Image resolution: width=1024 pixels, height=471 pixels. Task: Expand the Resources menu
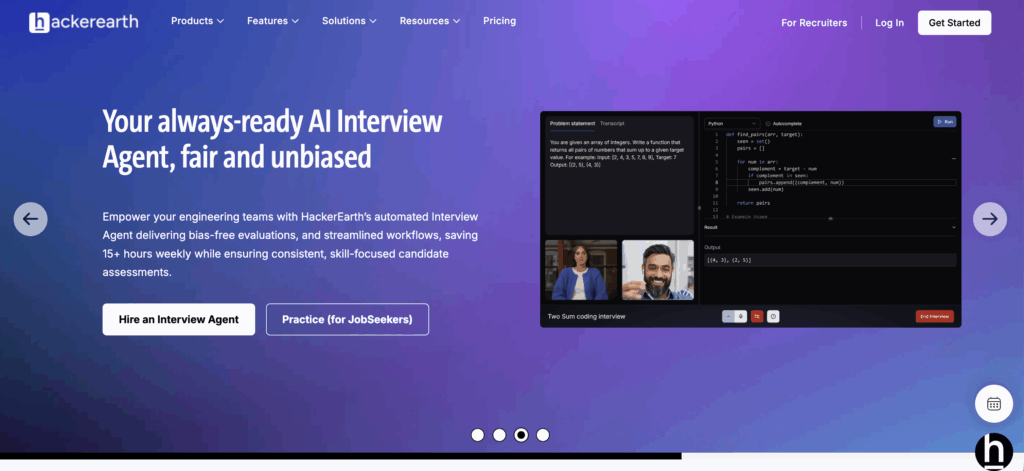click(430, 21)
